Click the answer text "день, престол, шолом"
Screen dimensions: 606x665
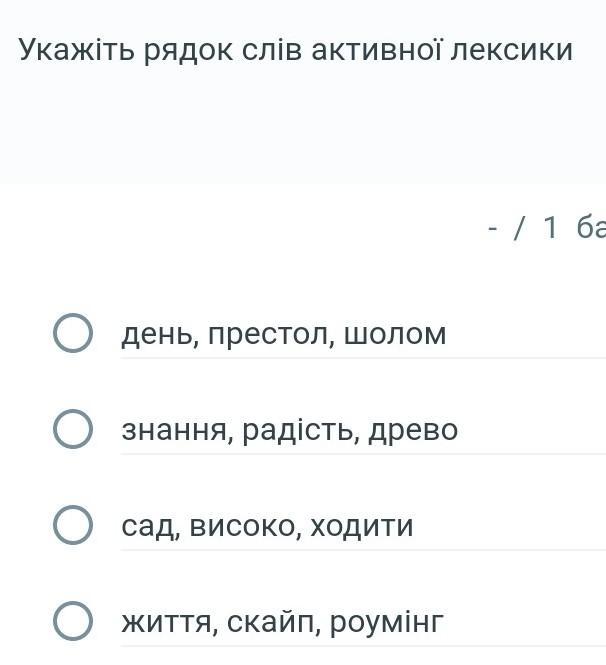[284, 335]
